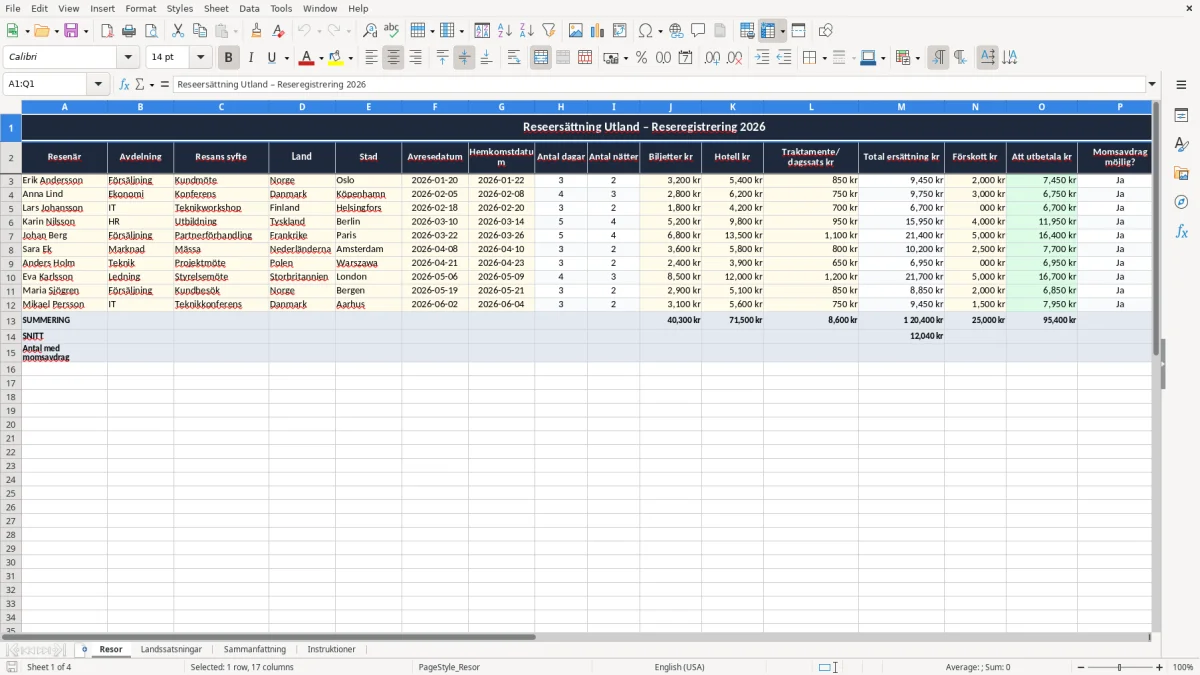The image size is (1200, 675).
Task: Toggle Align Left
Action: pos(371,58)
